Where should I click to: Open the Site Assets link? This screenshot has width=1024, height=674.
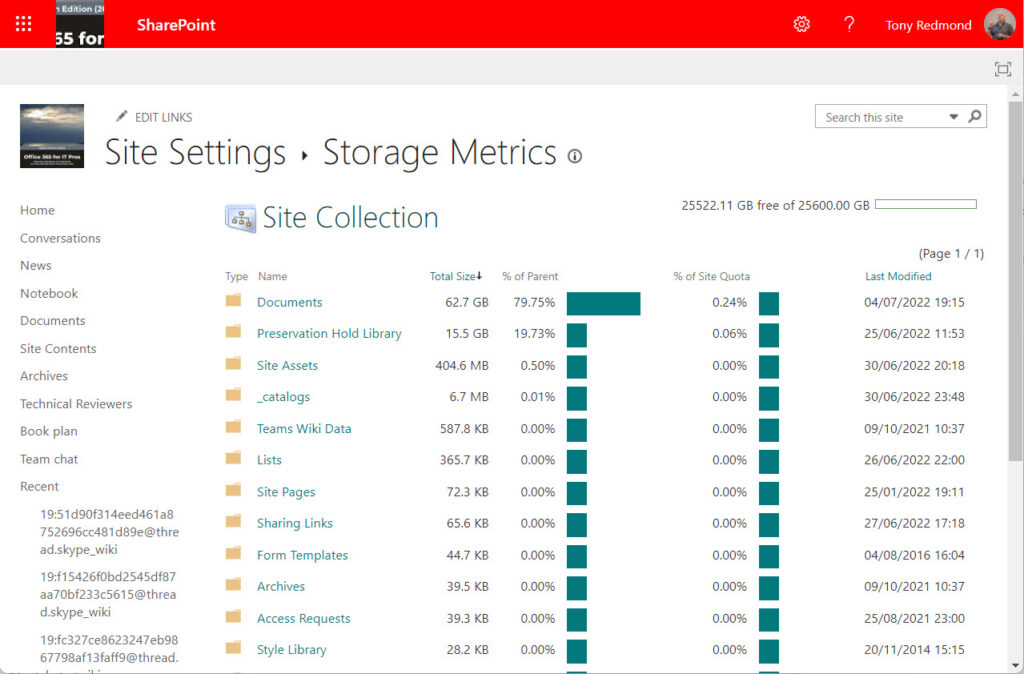pyautogui.click(x=287, y=366)
